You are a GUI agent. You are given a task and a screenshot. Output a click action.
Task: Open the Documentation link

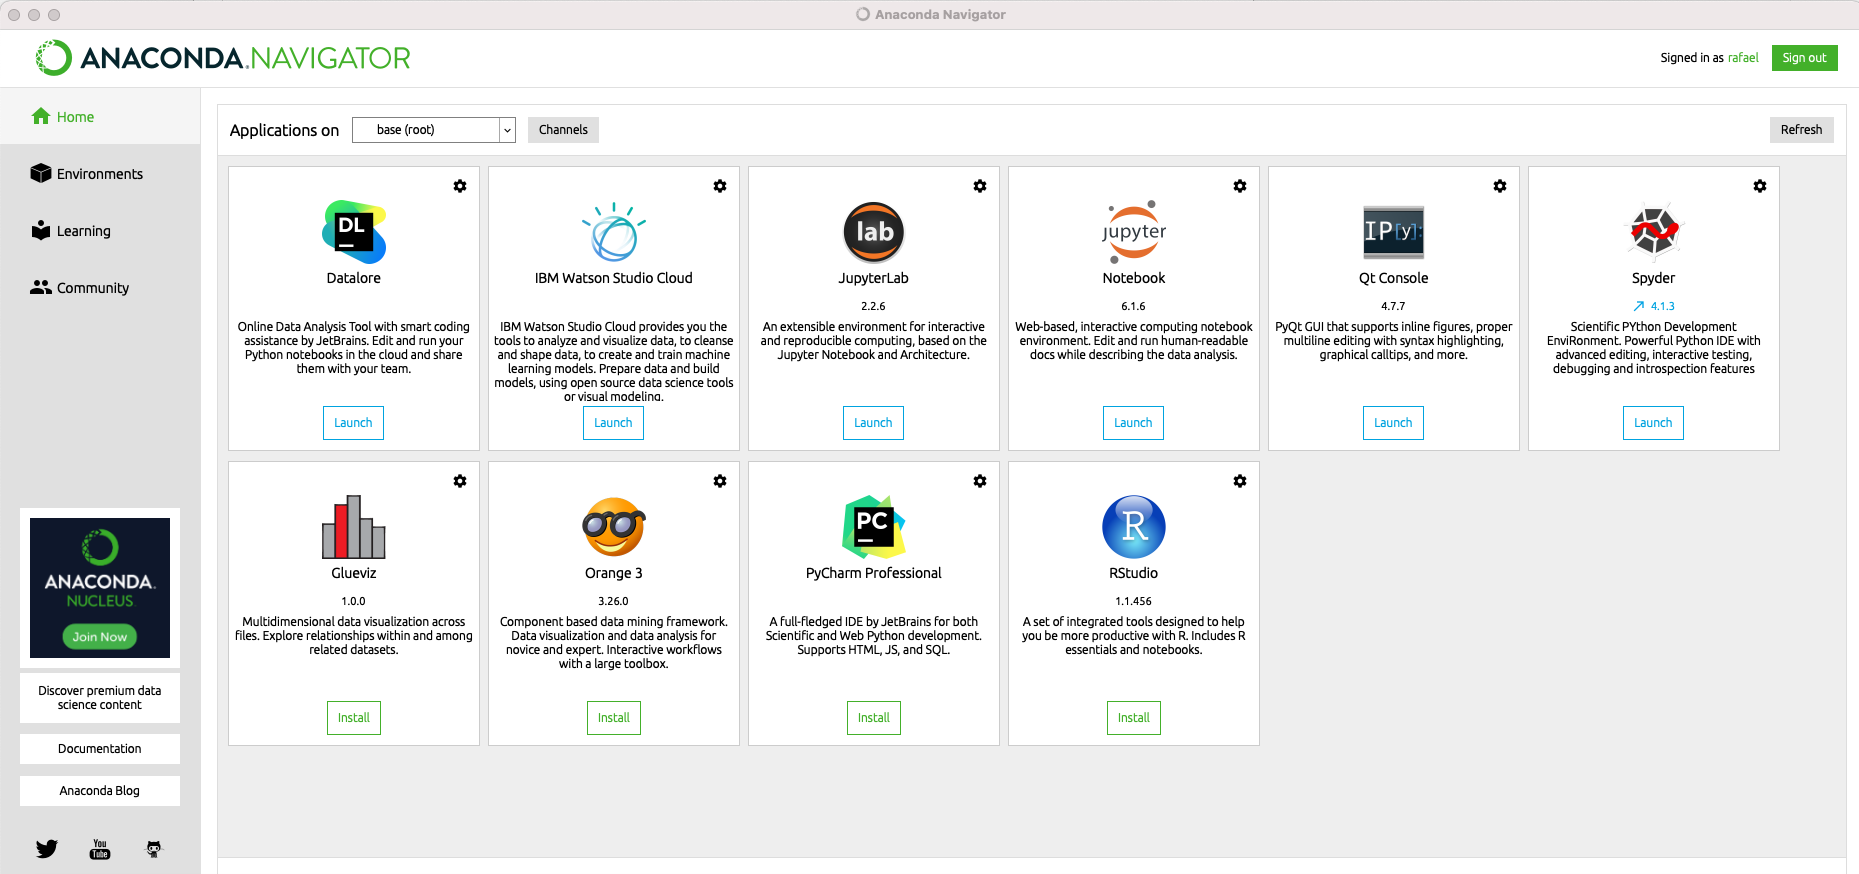coord(100,749)
